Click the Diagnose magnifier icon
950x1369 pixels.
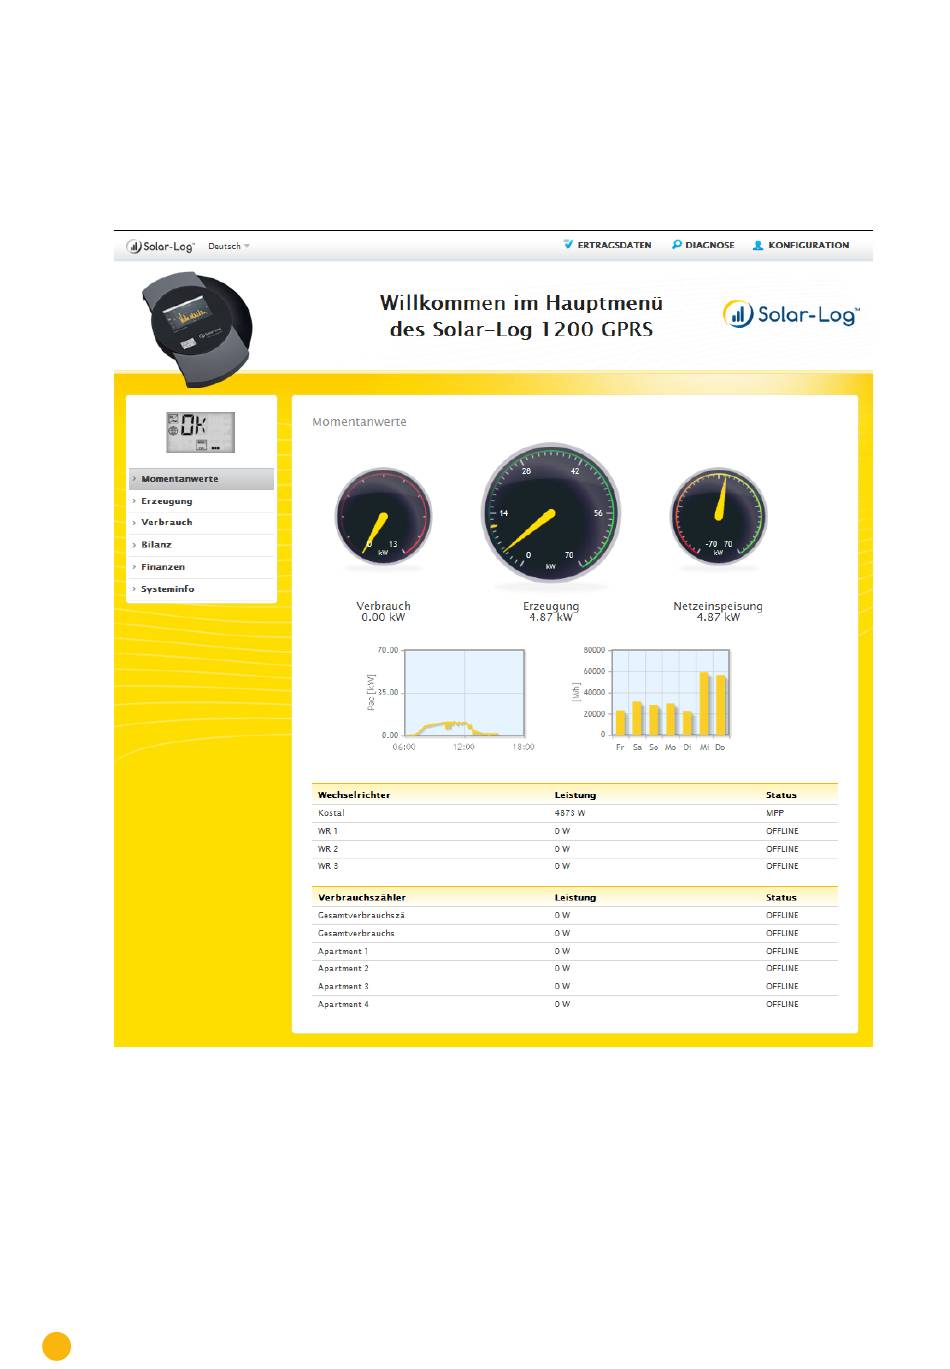click(677, 244)
